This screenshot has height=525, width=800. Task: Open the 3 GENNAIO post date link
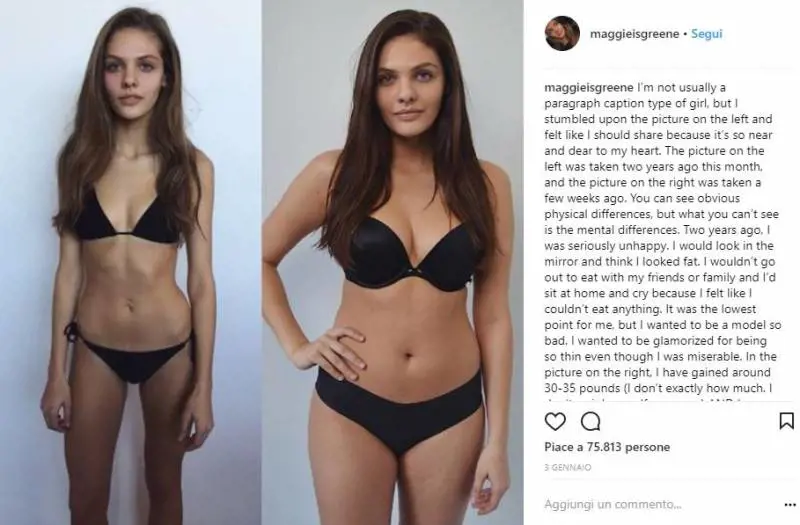coord(567,467)
